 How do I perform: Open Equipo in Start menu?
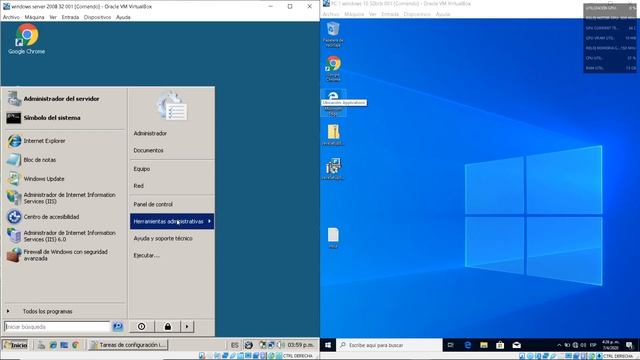(142, 169)
